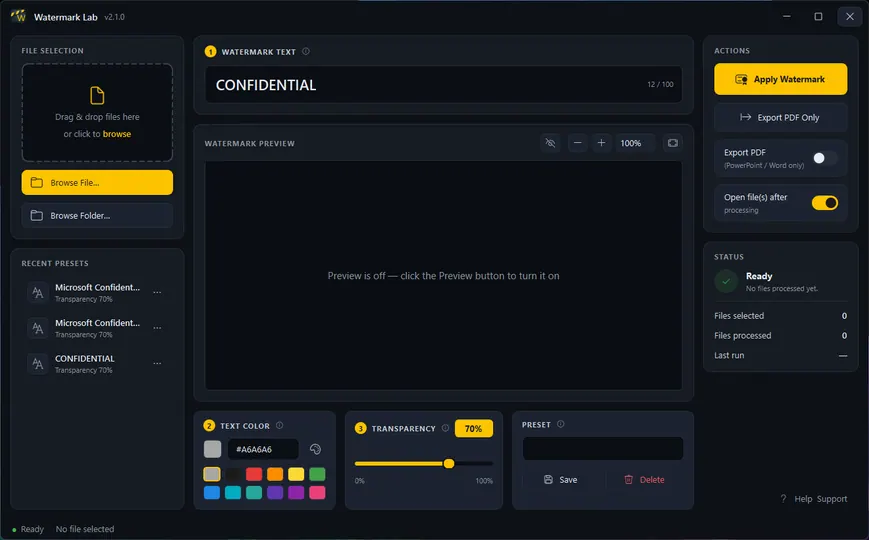Click the info icon beside Text Color
Image resolution: width=869 pixels, height=540 pixels.
280,425
